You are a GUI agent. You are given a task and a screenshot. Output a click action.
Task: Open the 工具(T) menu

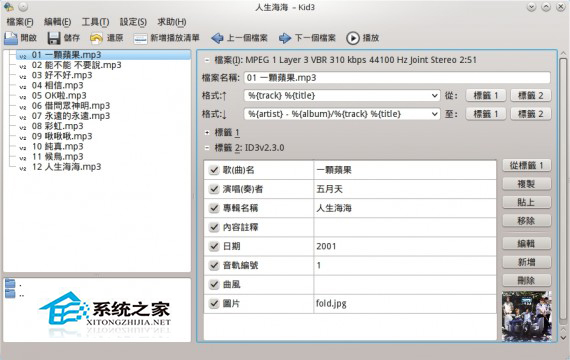coord(95,22)
